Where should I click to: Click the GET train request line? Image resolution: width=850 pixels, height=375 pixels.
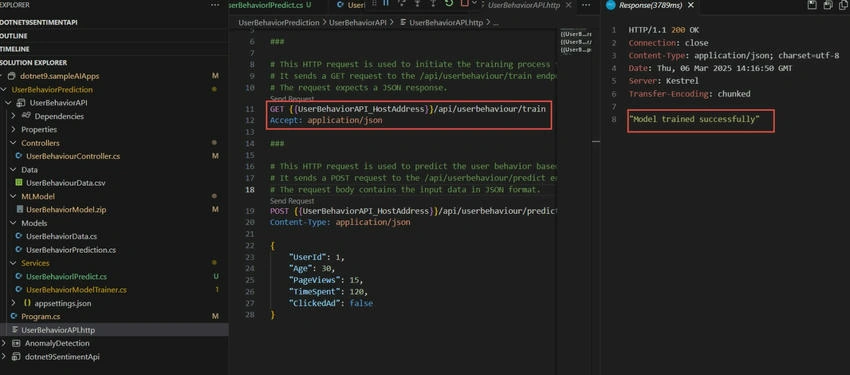point(408,109)
